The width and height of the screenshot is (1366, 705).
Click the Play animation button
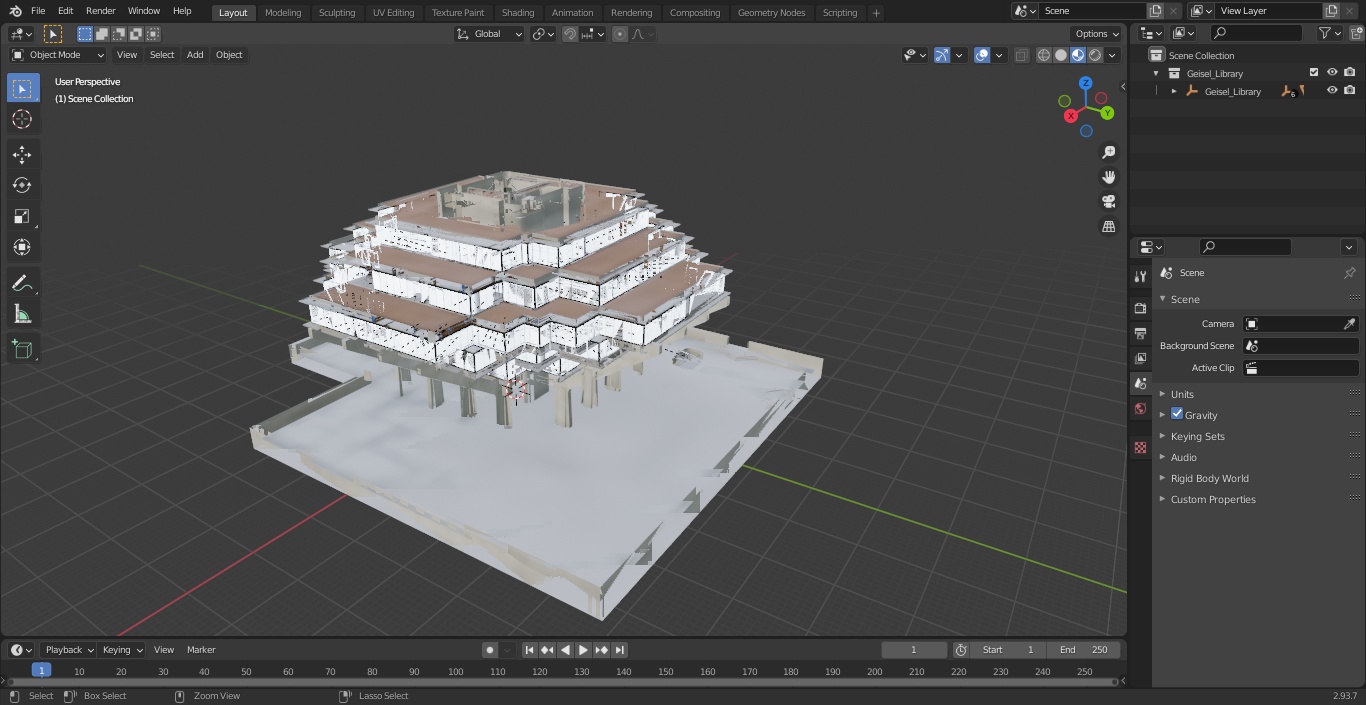click(583, 650)
